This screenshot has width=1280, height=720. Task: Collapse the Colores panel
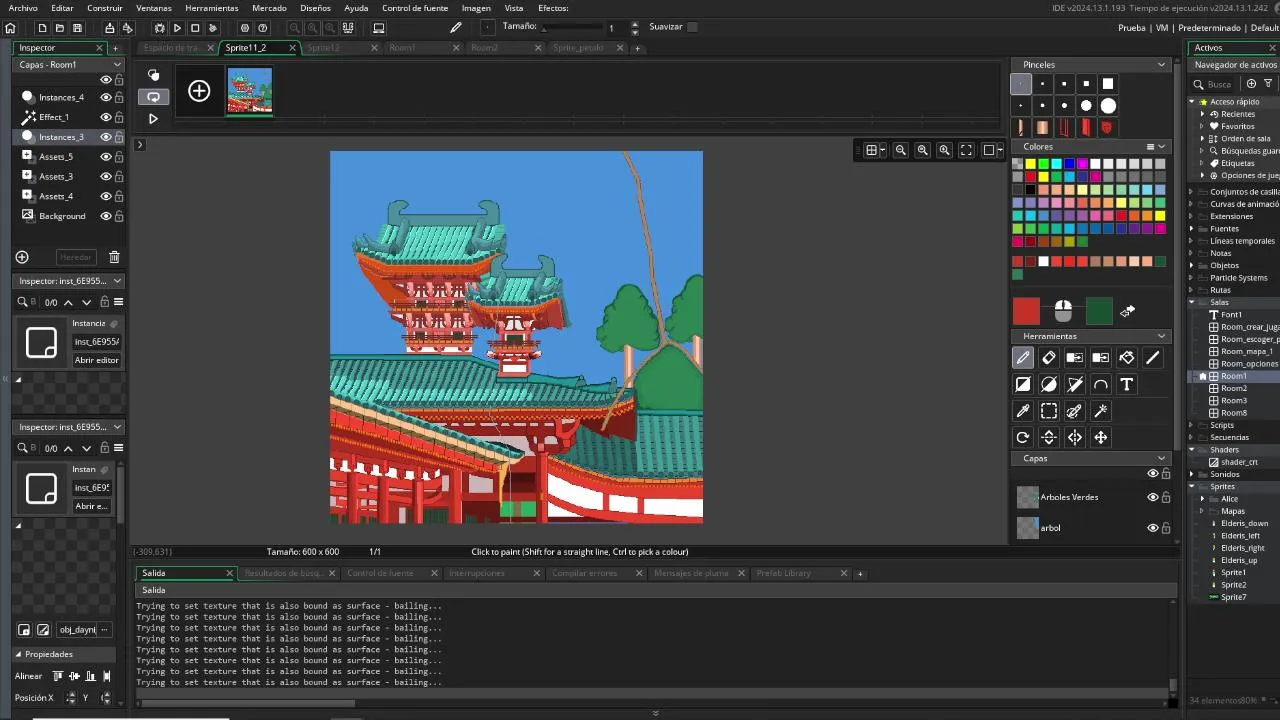tap(1161, 146)
